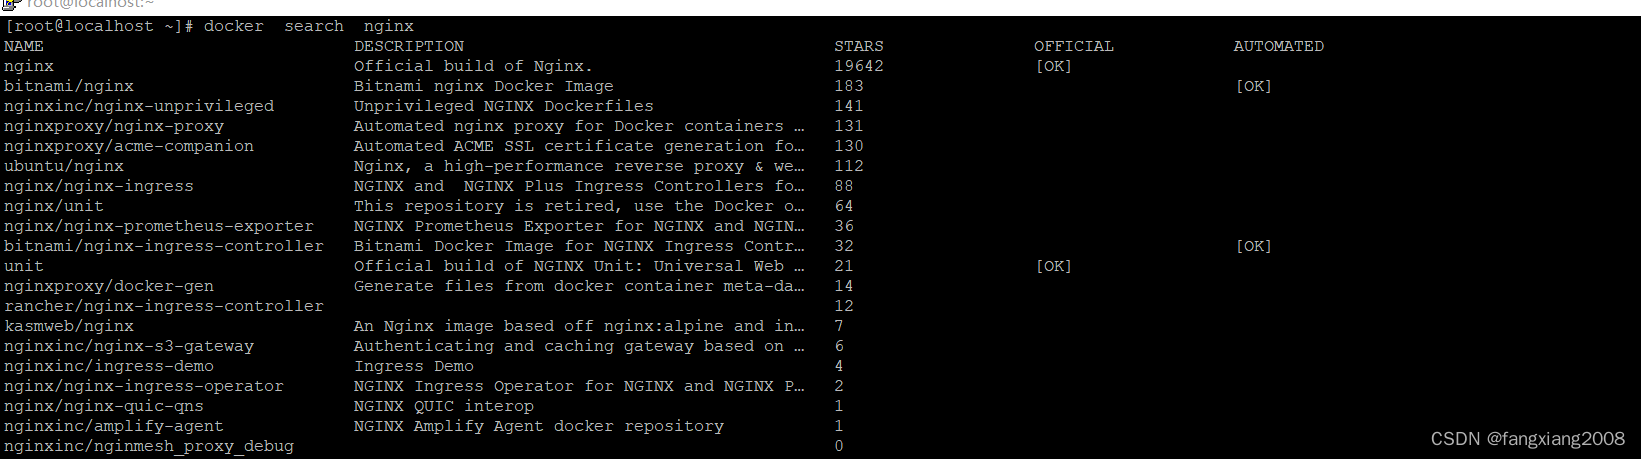Select nginxinc/nginmesh_proxy_debug in the last row
The height and width of the screenshot is (459, 1641).
tap(149, 446)
